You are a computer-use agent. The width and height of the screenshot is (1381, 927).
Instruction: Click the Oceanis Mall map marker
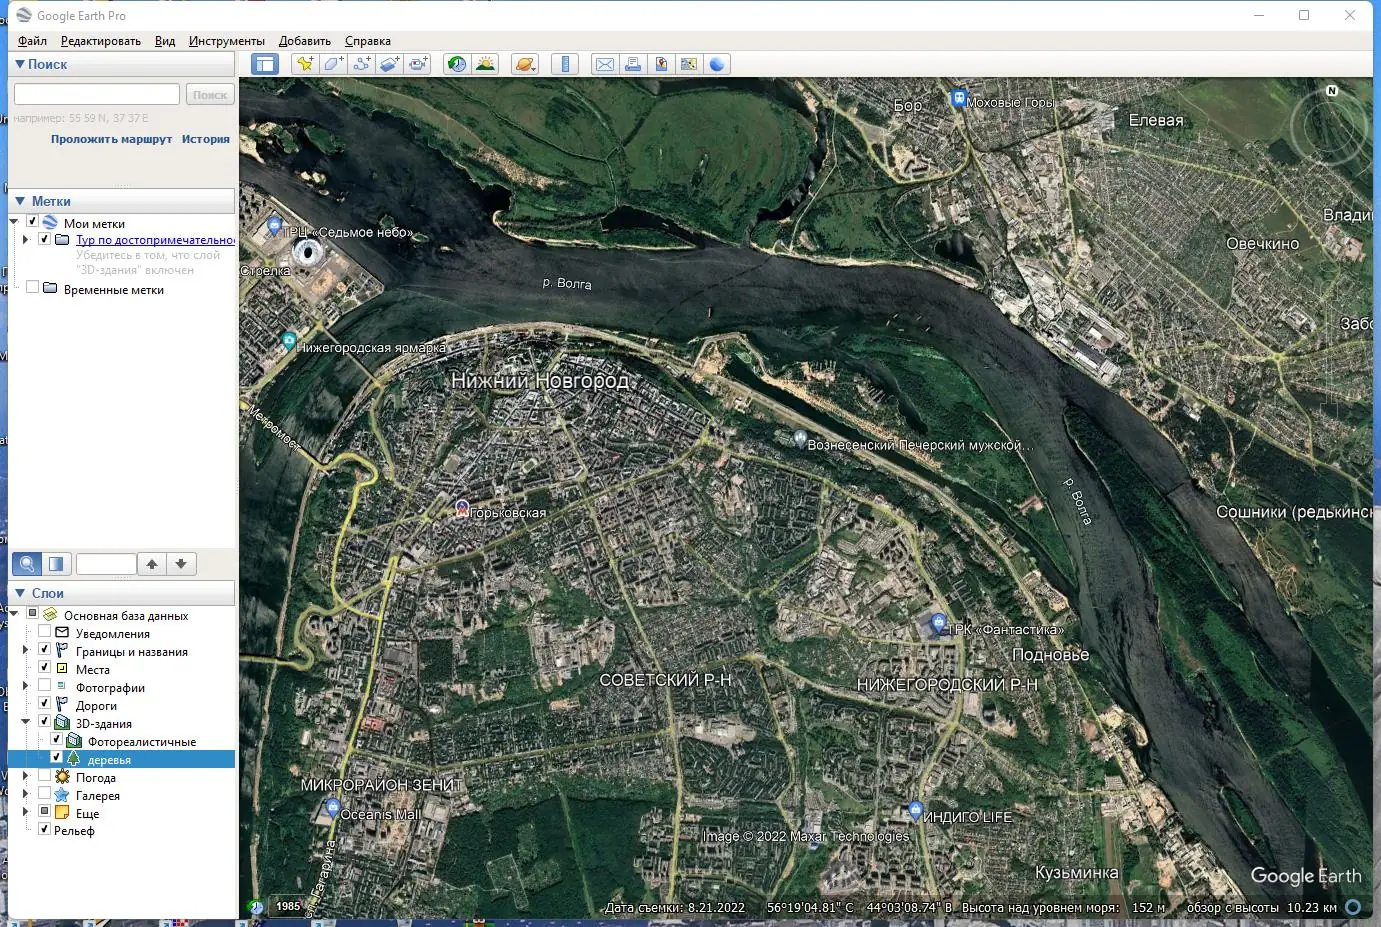pyautogui.click(x=334, y=809)
